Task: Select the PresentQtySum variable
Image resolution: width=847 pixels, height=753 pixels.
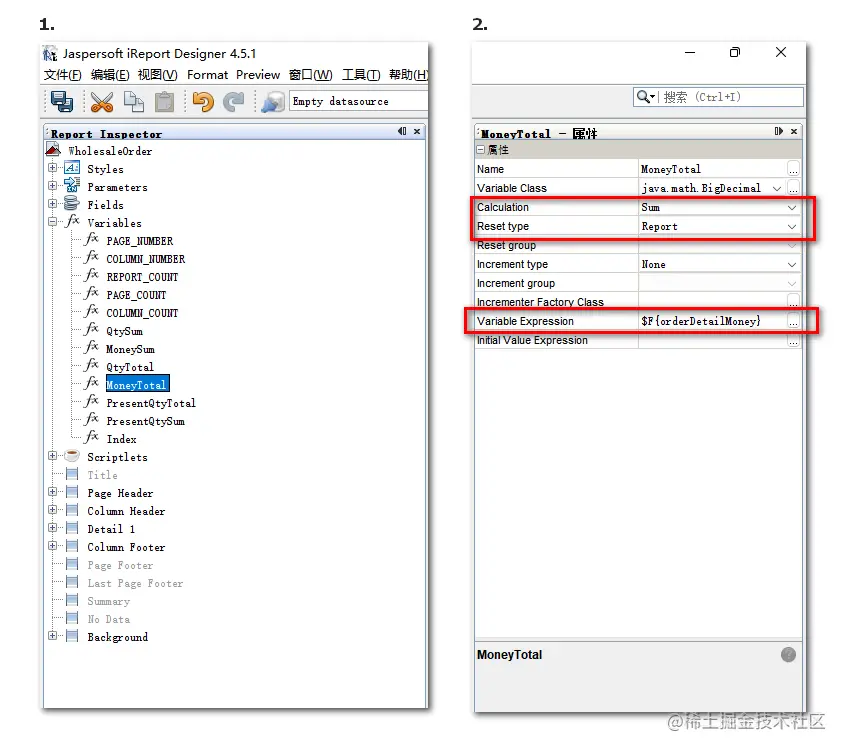Action: [x=145, y=421]
